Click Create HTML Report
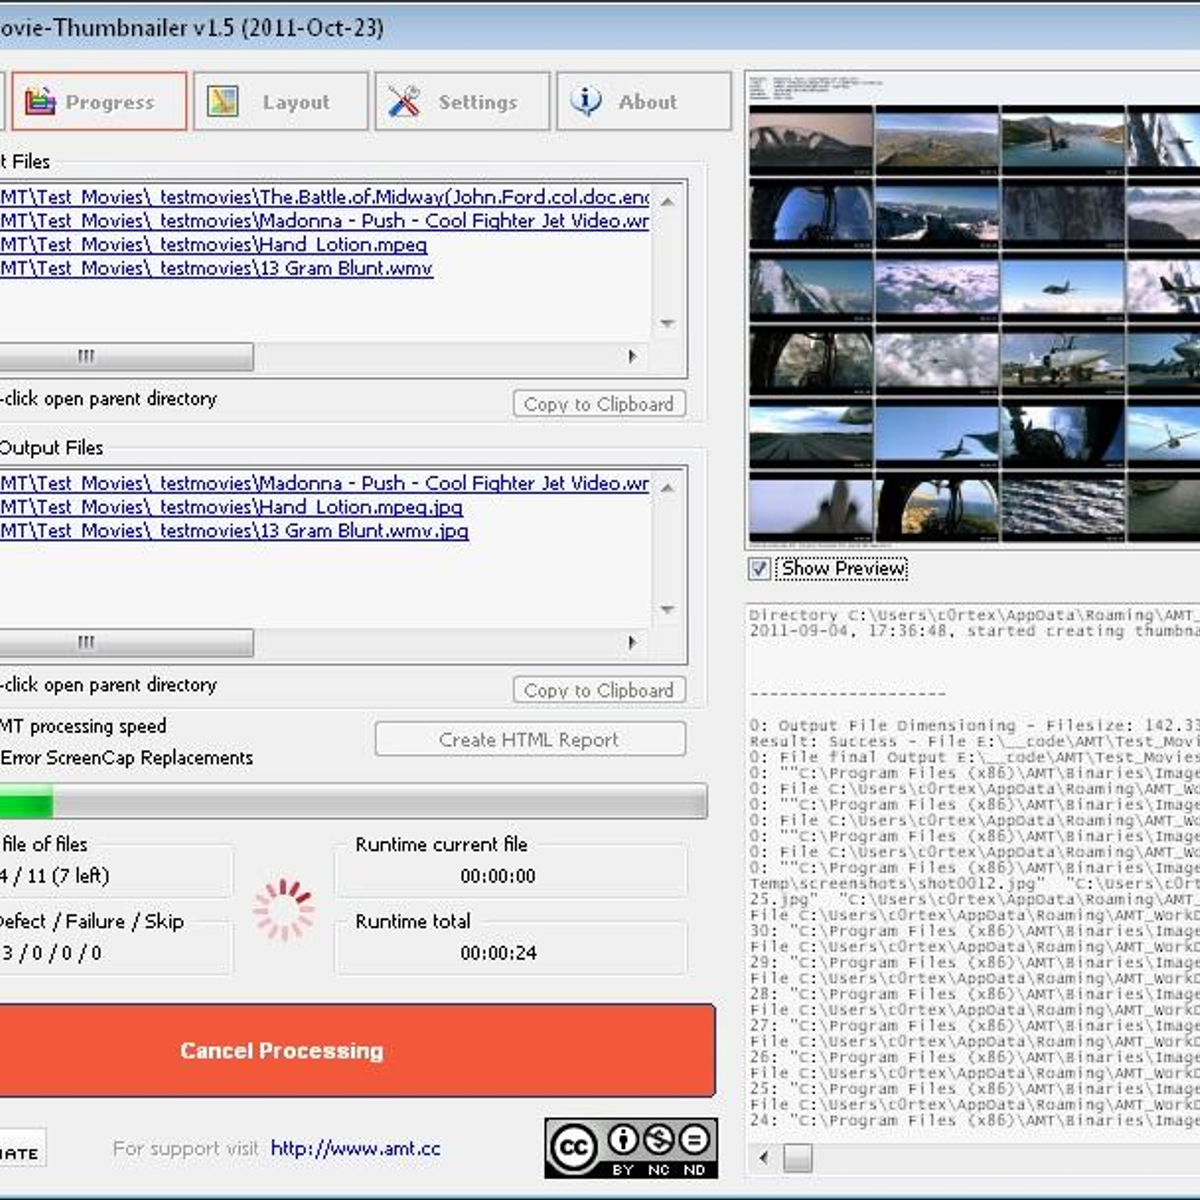Image resolution: width=1200 pixels, height=1200 pixels. (529, 739)
